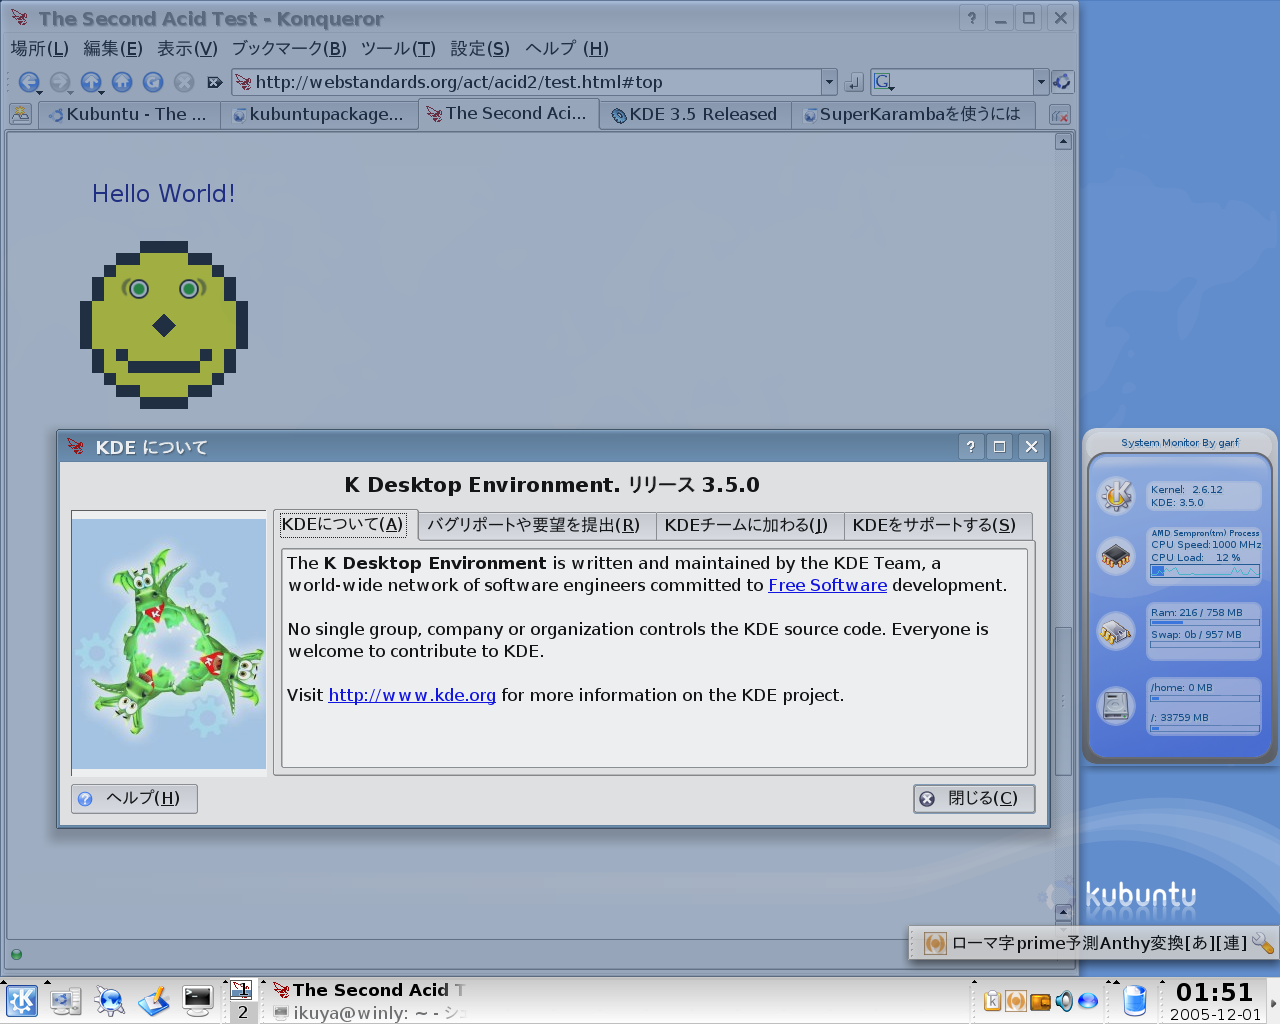Expand the search bar dropdown arrow
Screen dimensions: 1280x1024
click(x=1041, y=82)
